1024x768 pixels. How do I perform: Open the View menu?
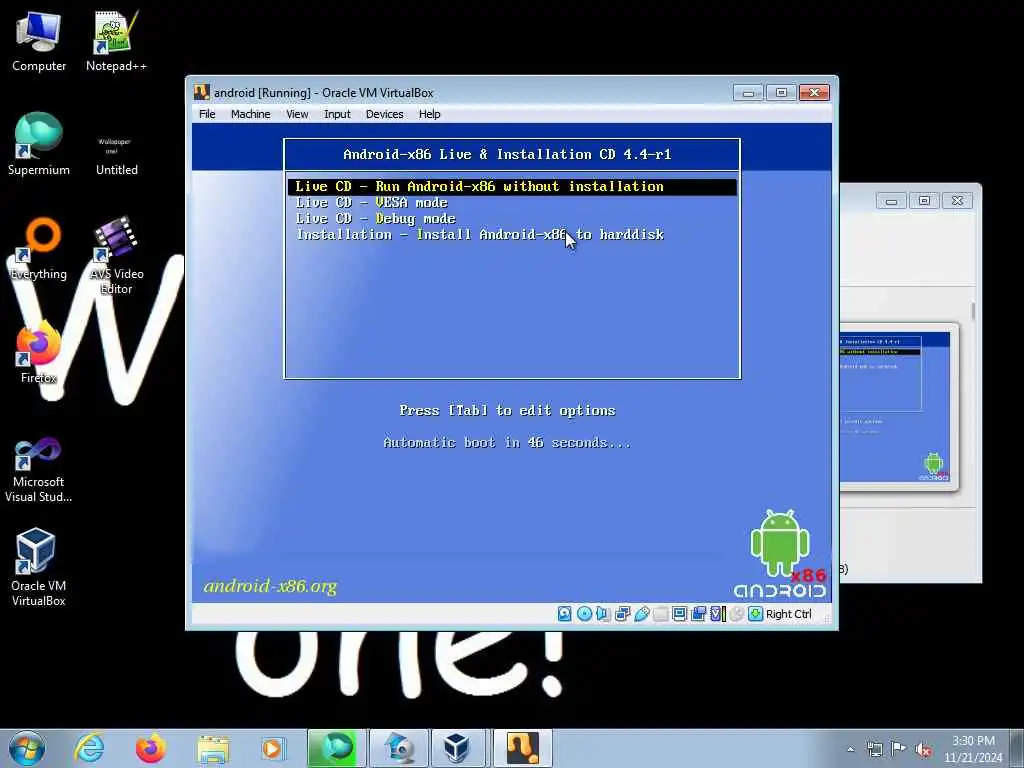tap(297, 114)
